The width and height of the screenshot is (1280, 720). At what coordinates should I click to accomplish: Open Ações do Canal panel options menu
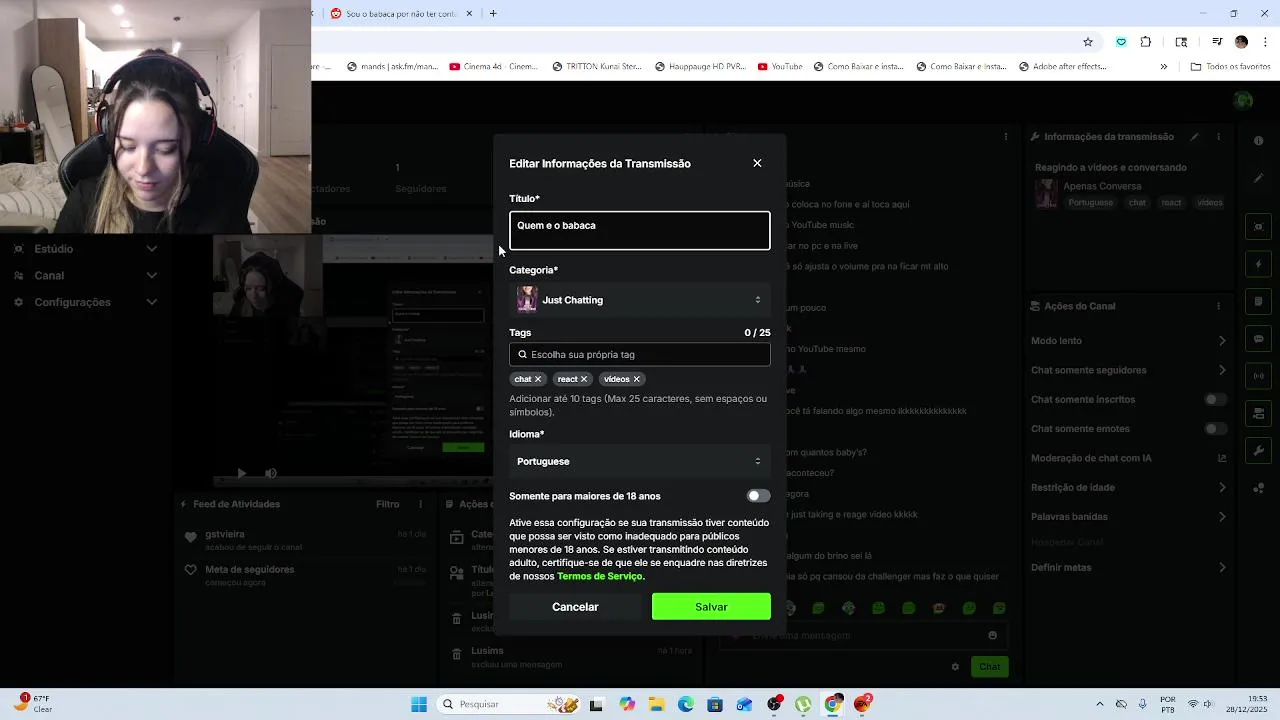click(1218, 306)
